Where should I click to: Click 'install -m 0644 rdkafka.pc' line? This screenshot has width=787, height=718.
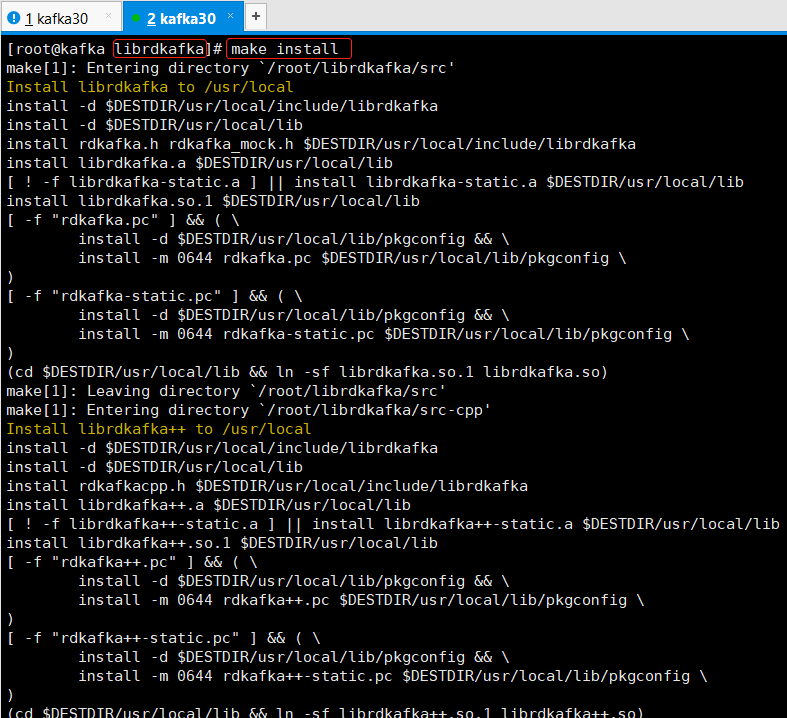pyautogui.click(x=352, y=258)
